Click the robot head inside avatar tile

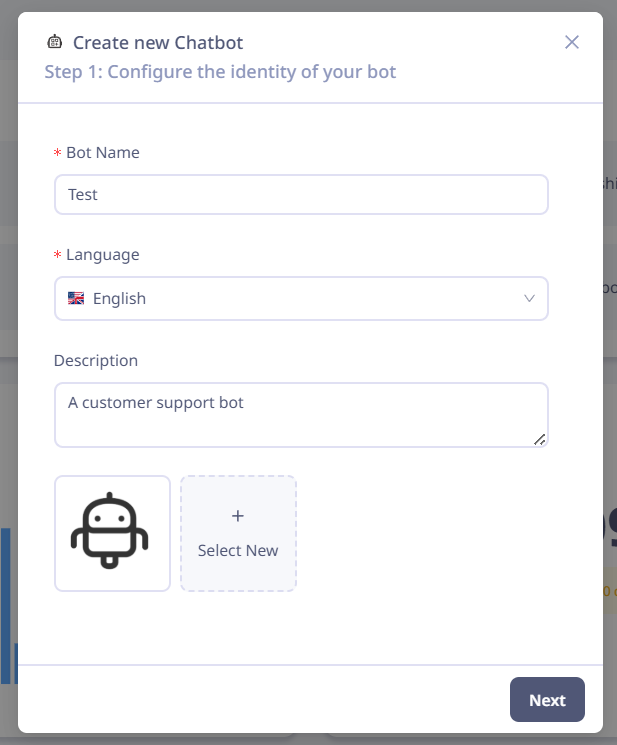coord(110,525)
